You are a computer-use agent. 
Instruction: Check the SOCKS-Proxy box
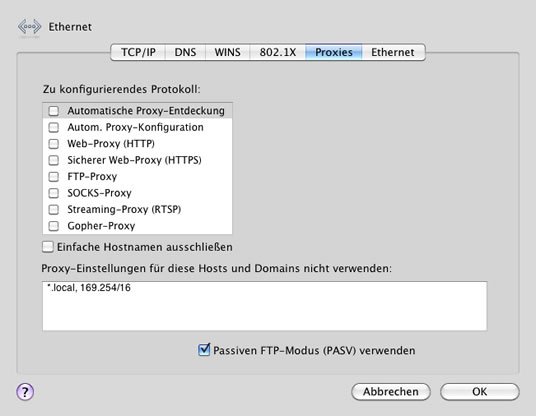(54, 193)
